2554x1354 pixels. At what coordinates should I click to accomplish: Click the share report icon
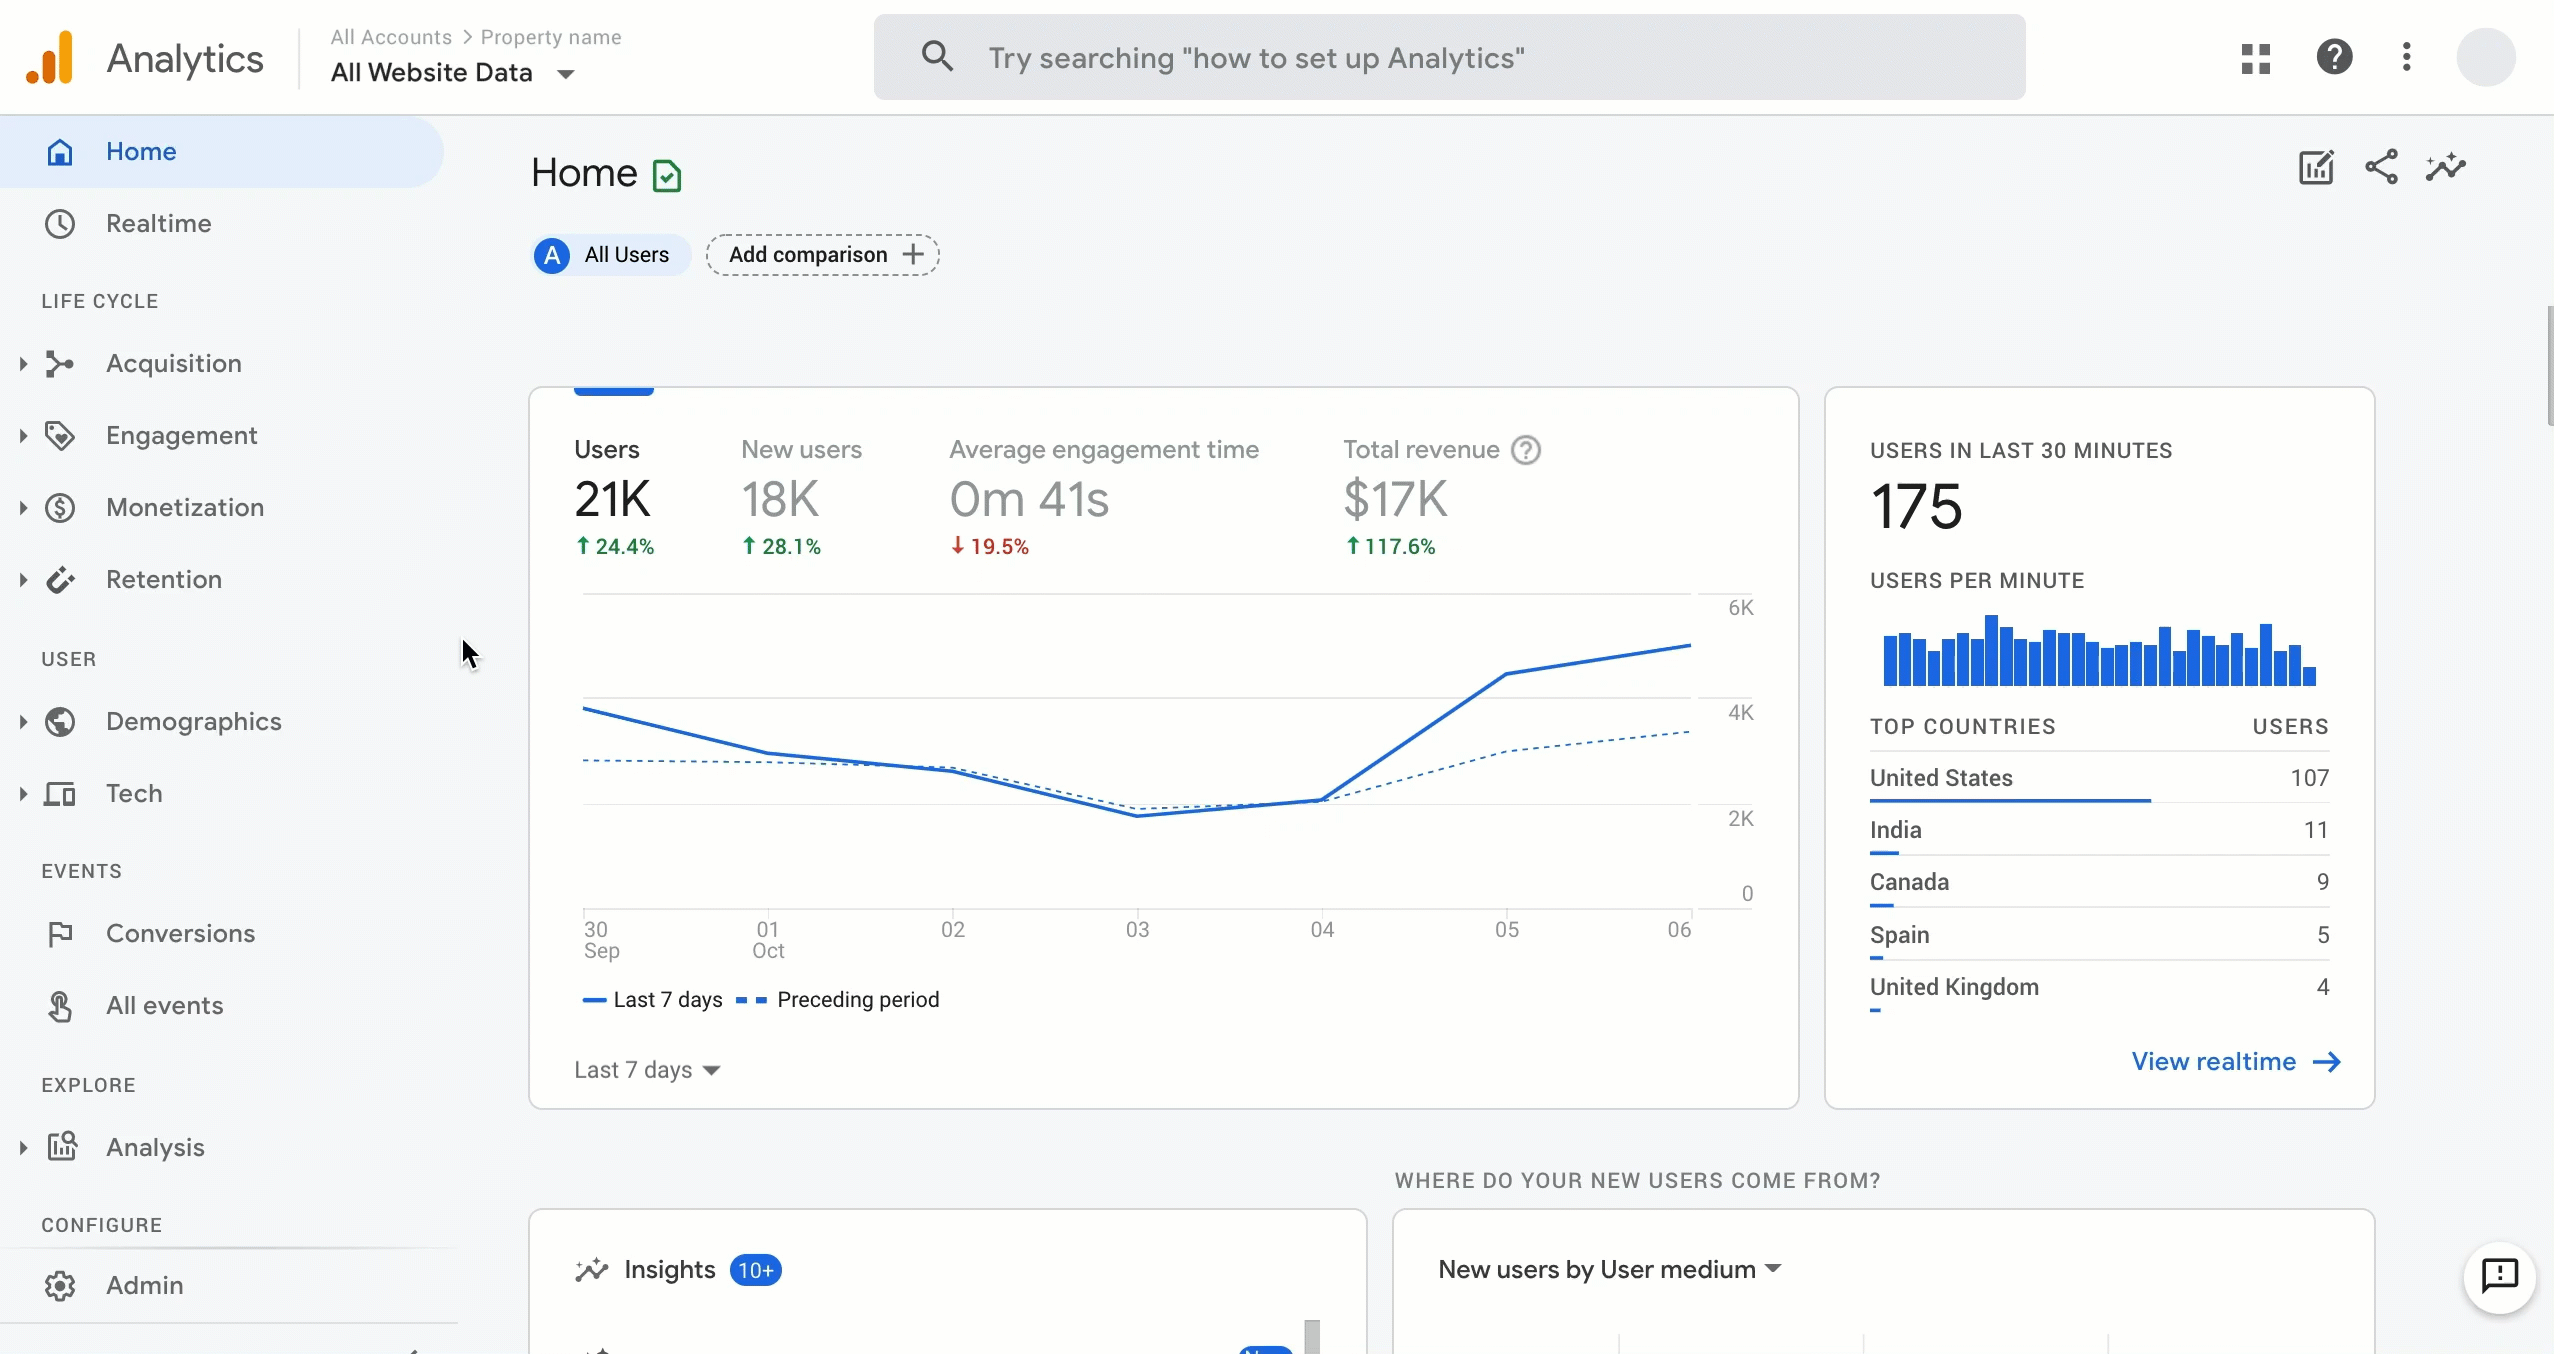click(2380, 167)
